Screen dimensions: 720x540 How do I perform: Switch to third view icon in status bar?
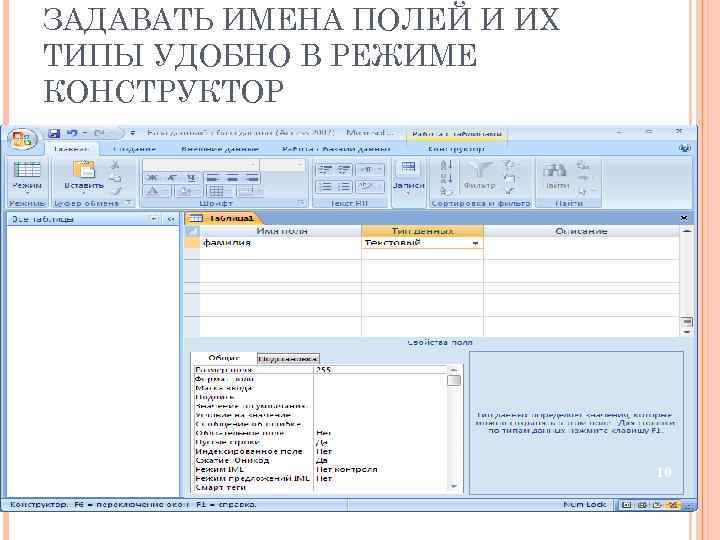(x=657, y=505)
